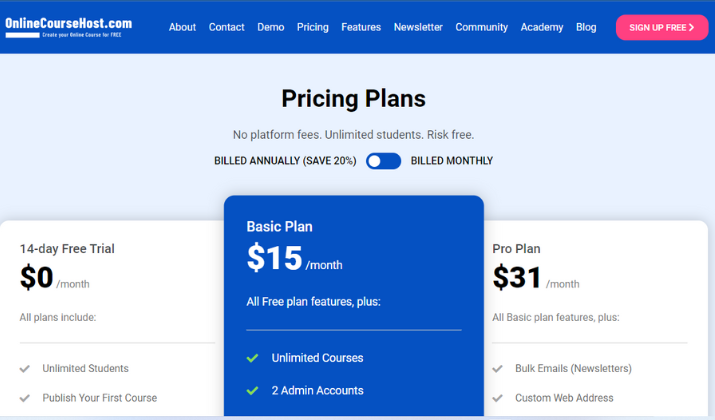Screen dimensions: 715x420
Task: Click the OnlineCourseHost.com logo
Action: 68,27
